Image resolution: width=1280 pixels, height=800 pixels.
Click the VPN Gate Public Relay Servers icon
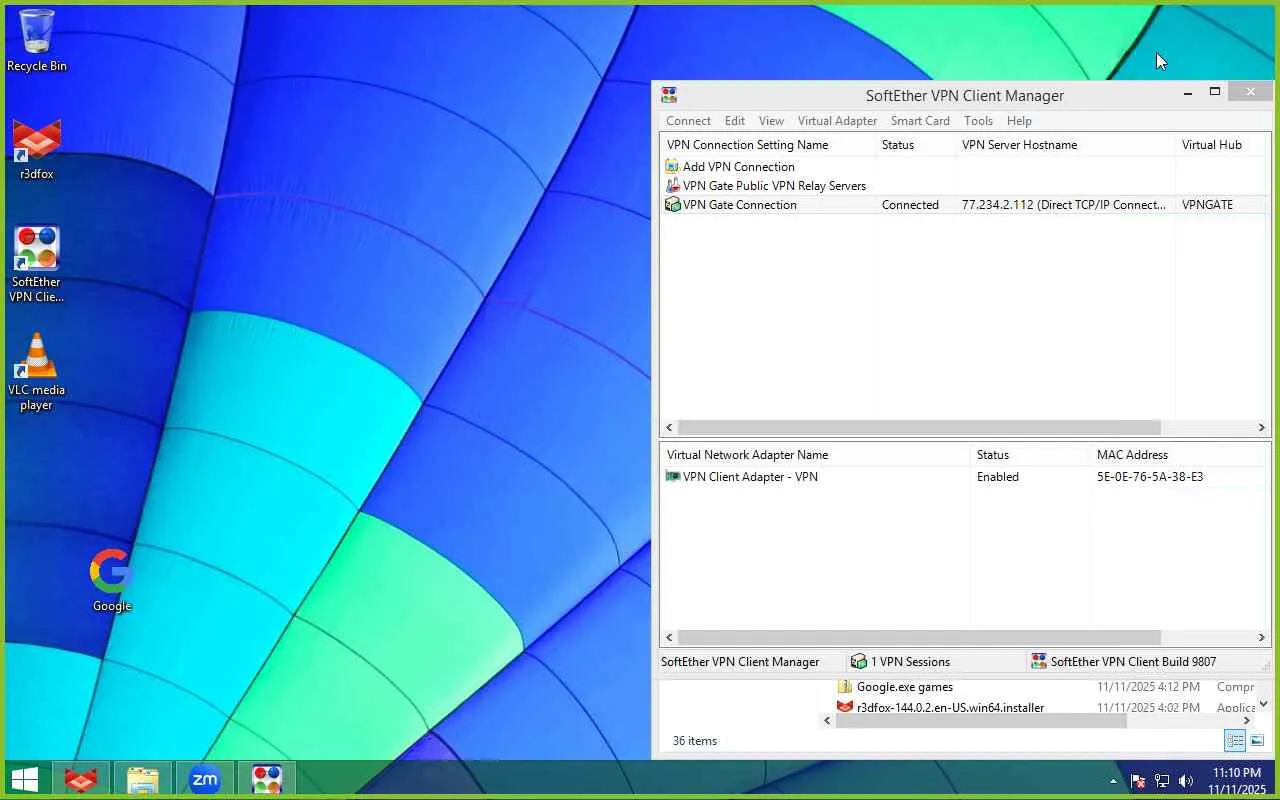click(x=672, y=186)
